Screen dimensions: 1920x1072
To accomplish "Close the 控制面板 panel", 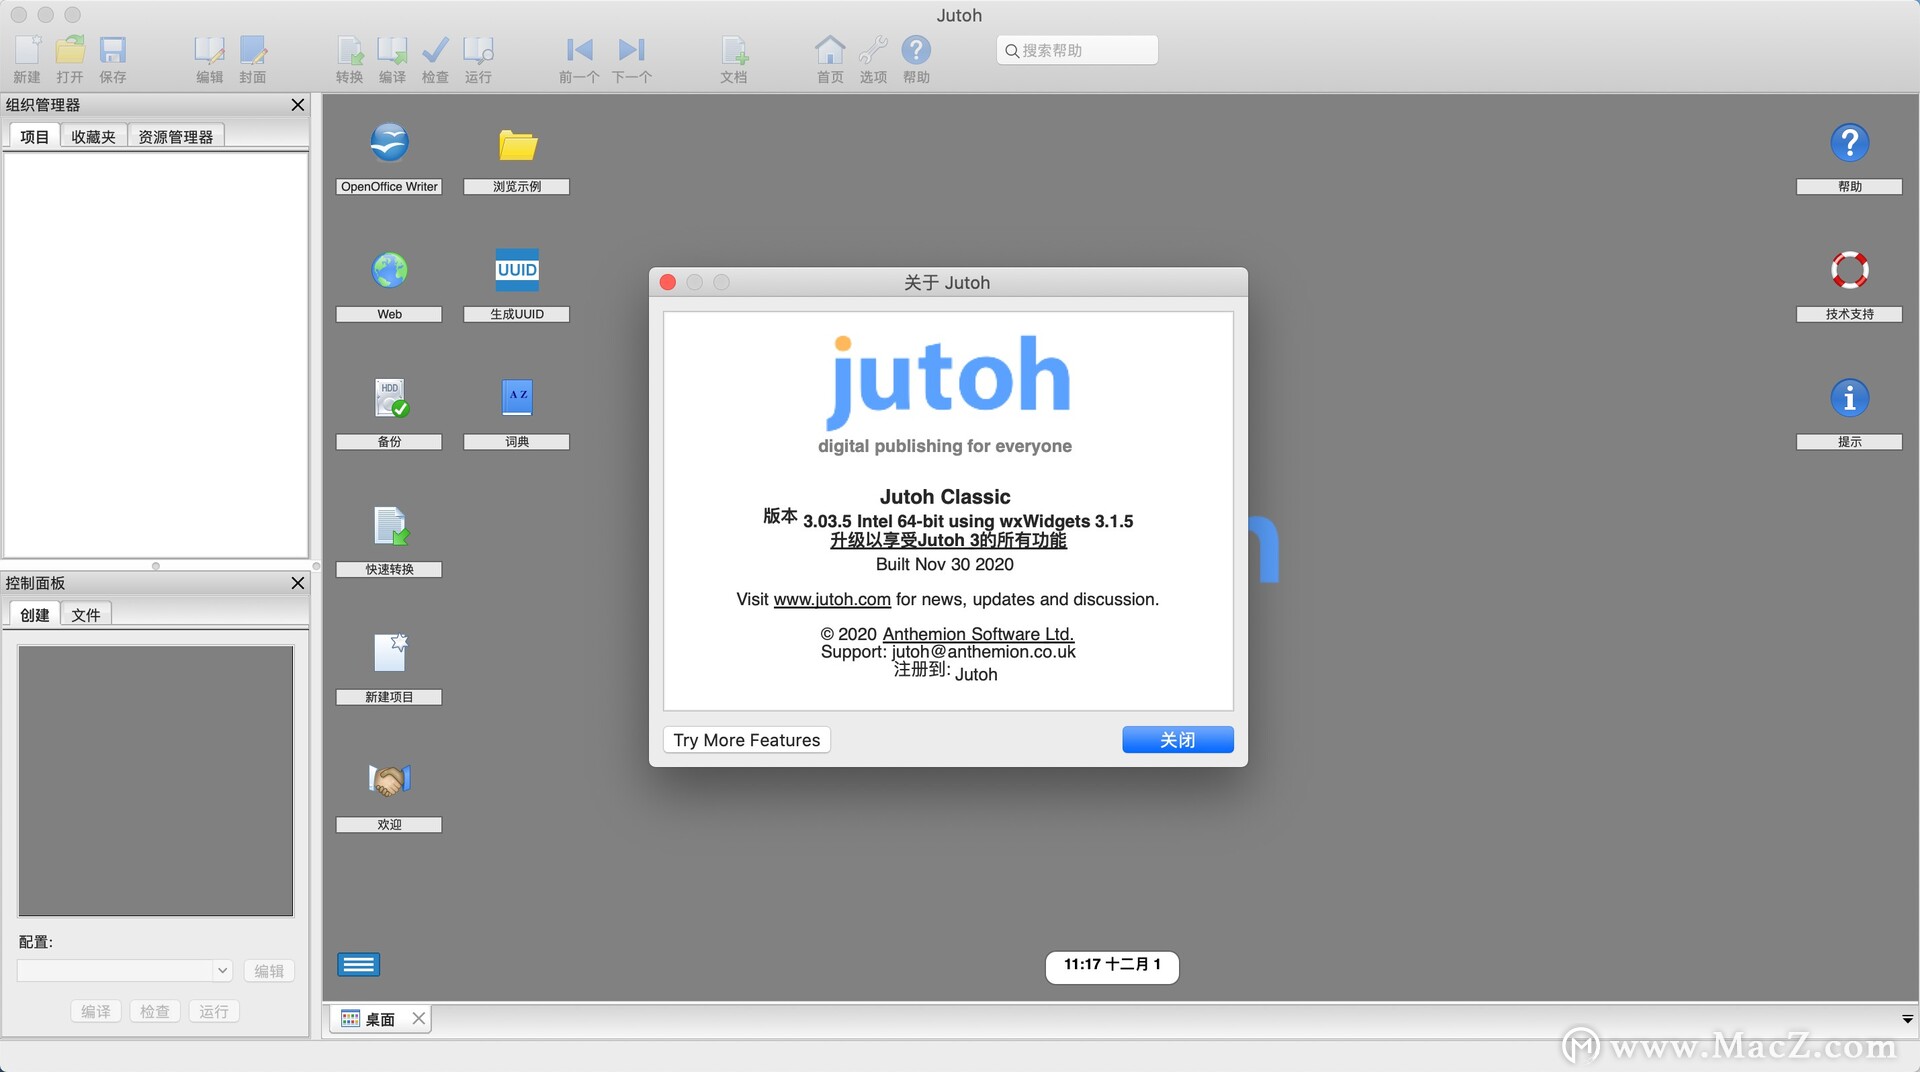I will pos(298,583).
